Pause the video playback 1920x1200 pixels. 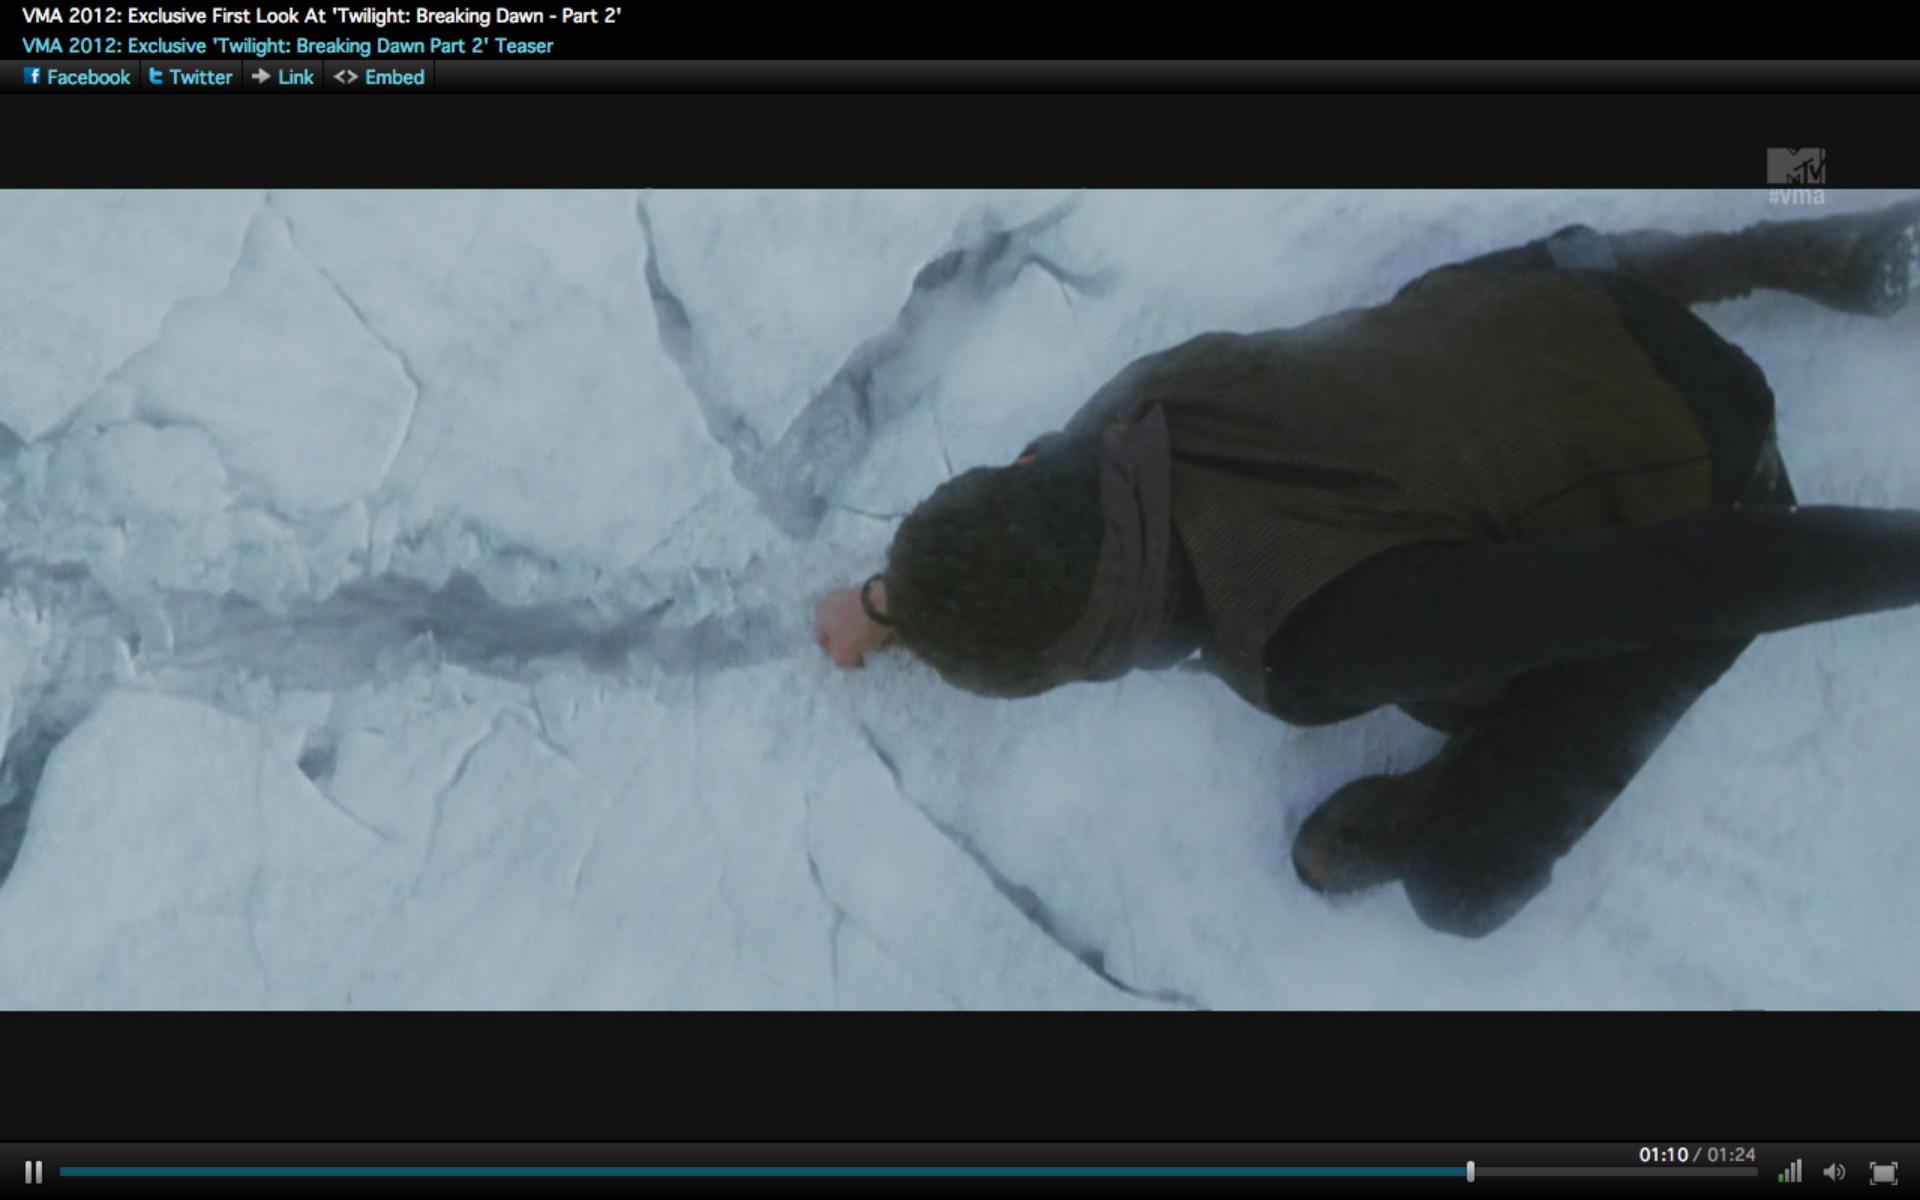point(33,1171)
